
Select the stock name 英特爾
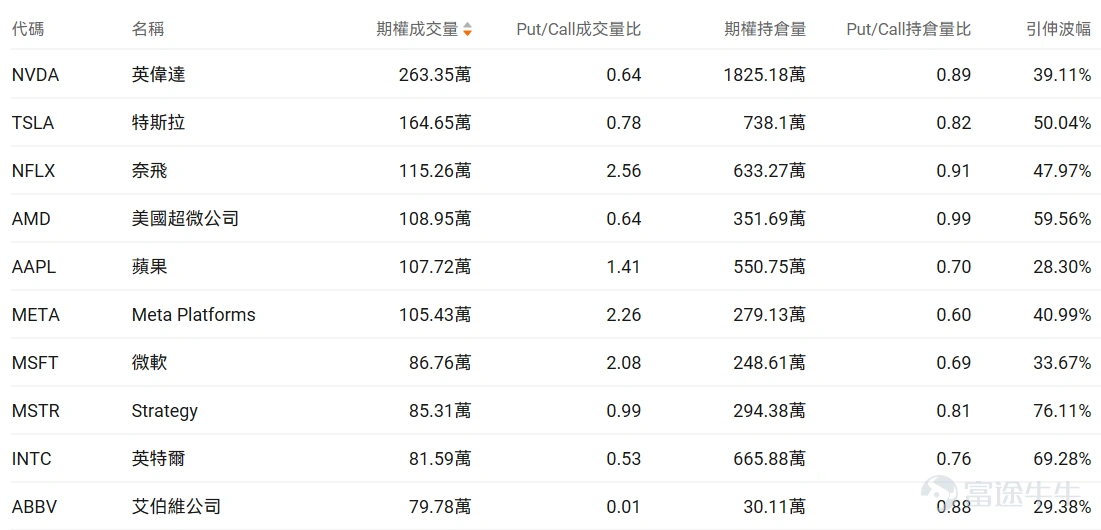tap(159, 459)
